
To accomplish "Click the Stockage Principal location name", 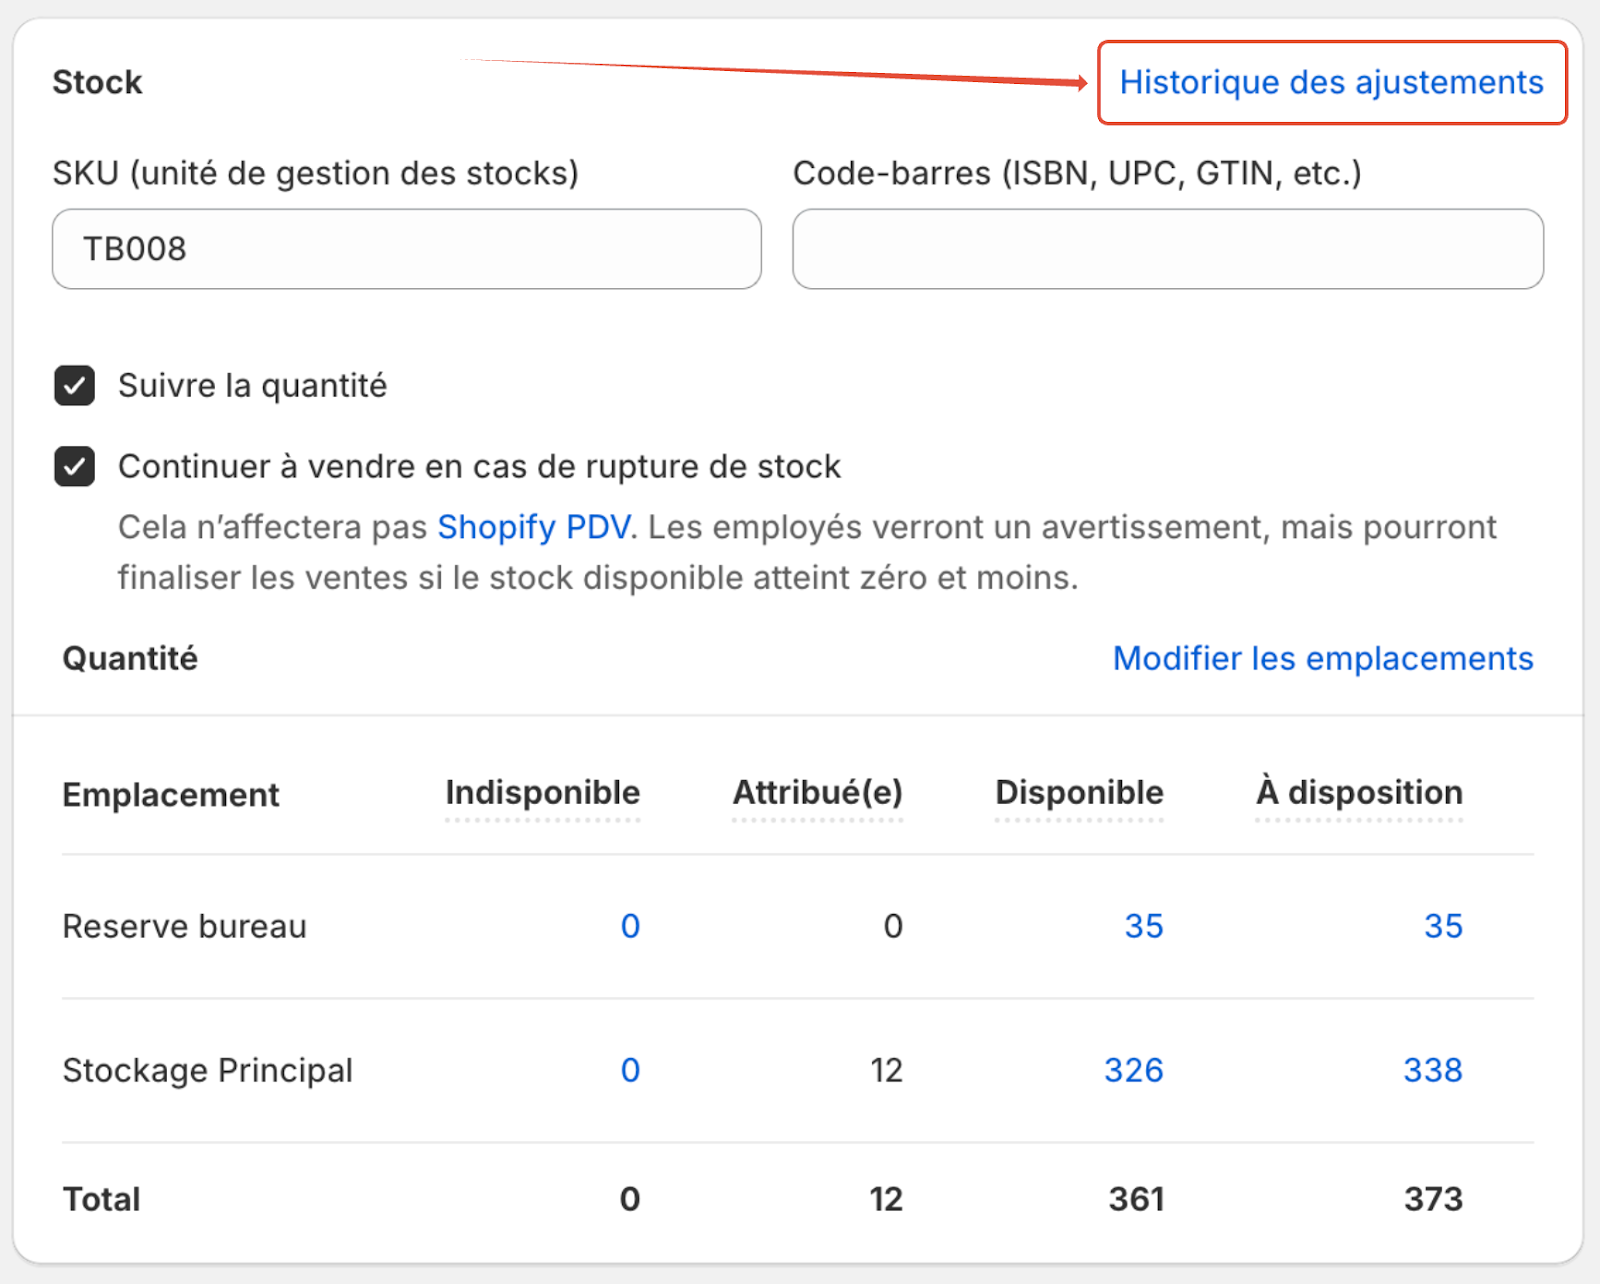I will tap(207, 1070).
